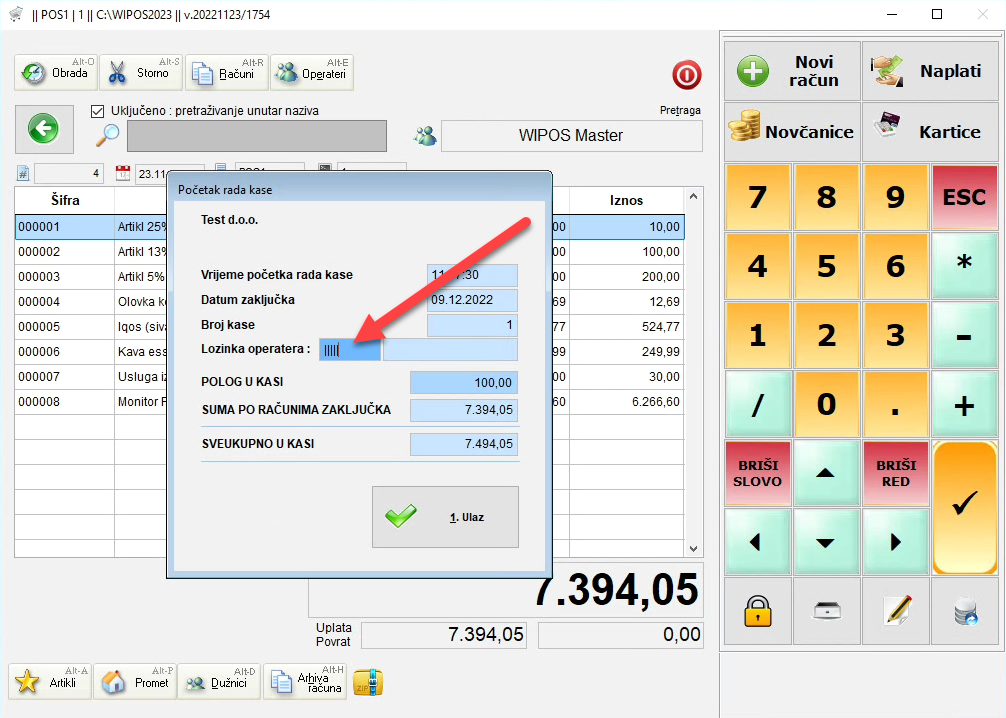Click the green back arrow button
Screen dimensions: 1006x718
[43, 128]
